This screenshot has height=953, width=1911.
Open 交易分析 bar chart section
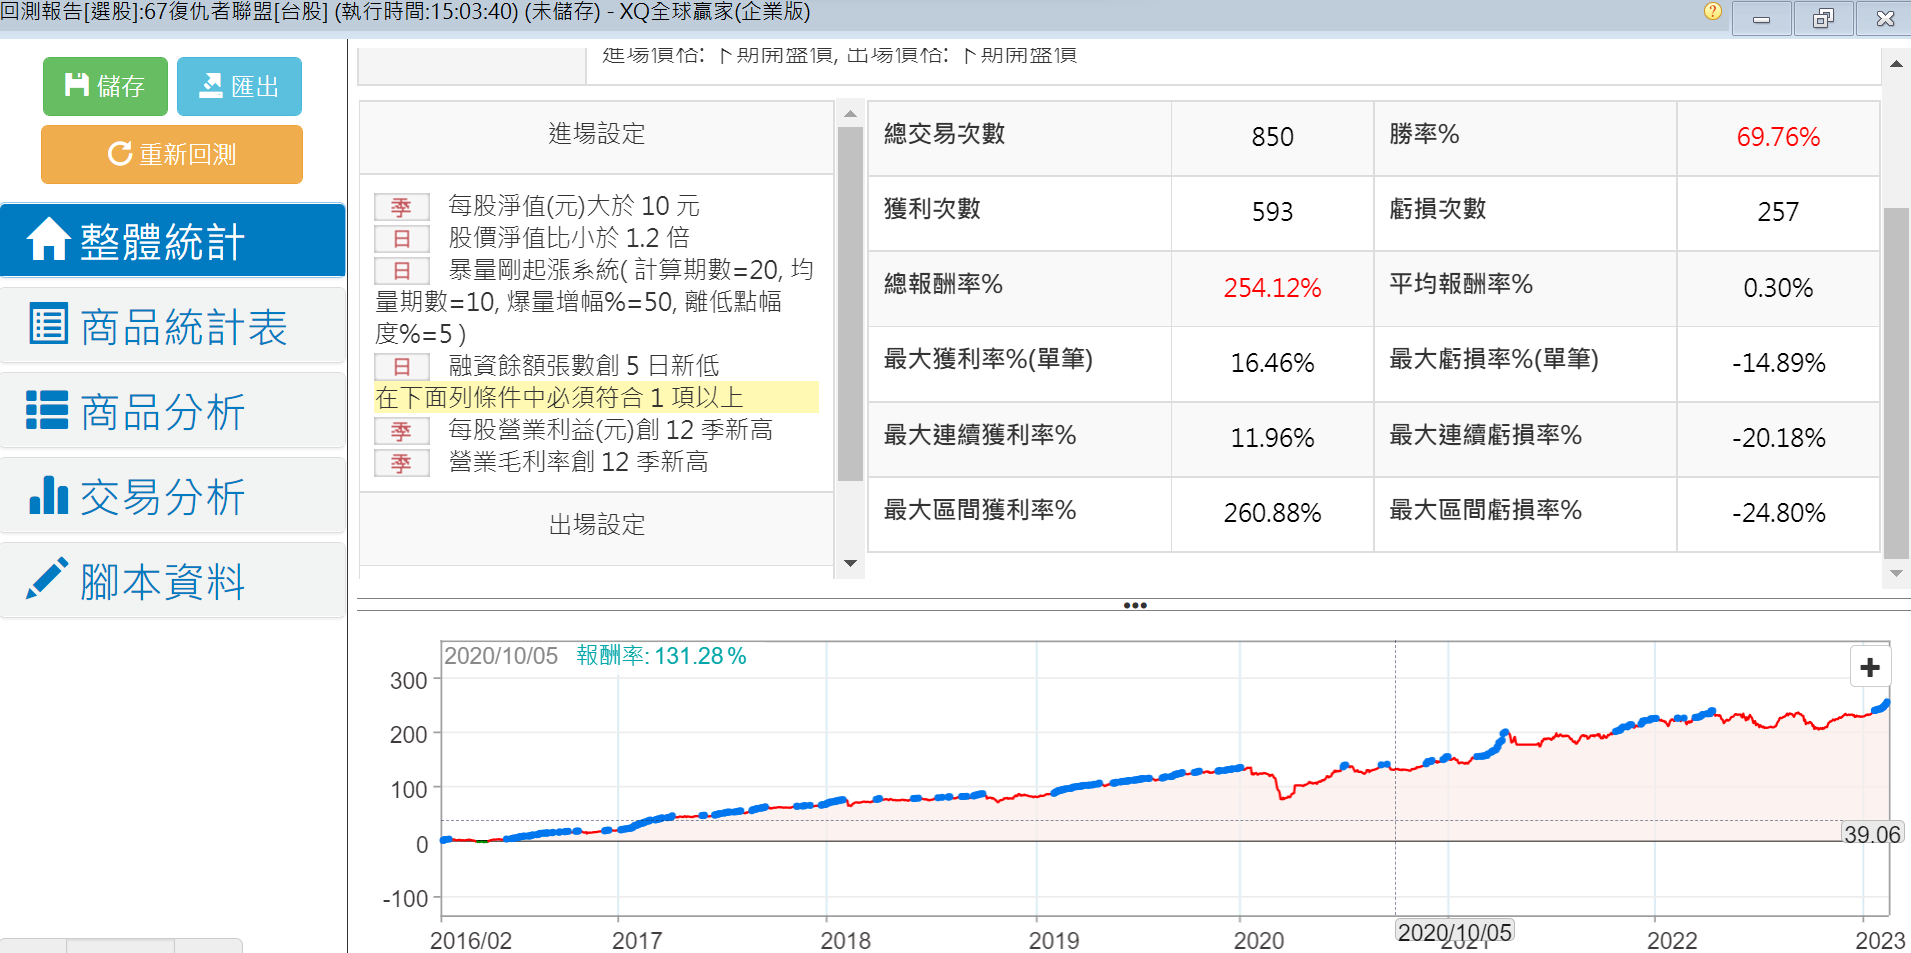tap(173, 497)
